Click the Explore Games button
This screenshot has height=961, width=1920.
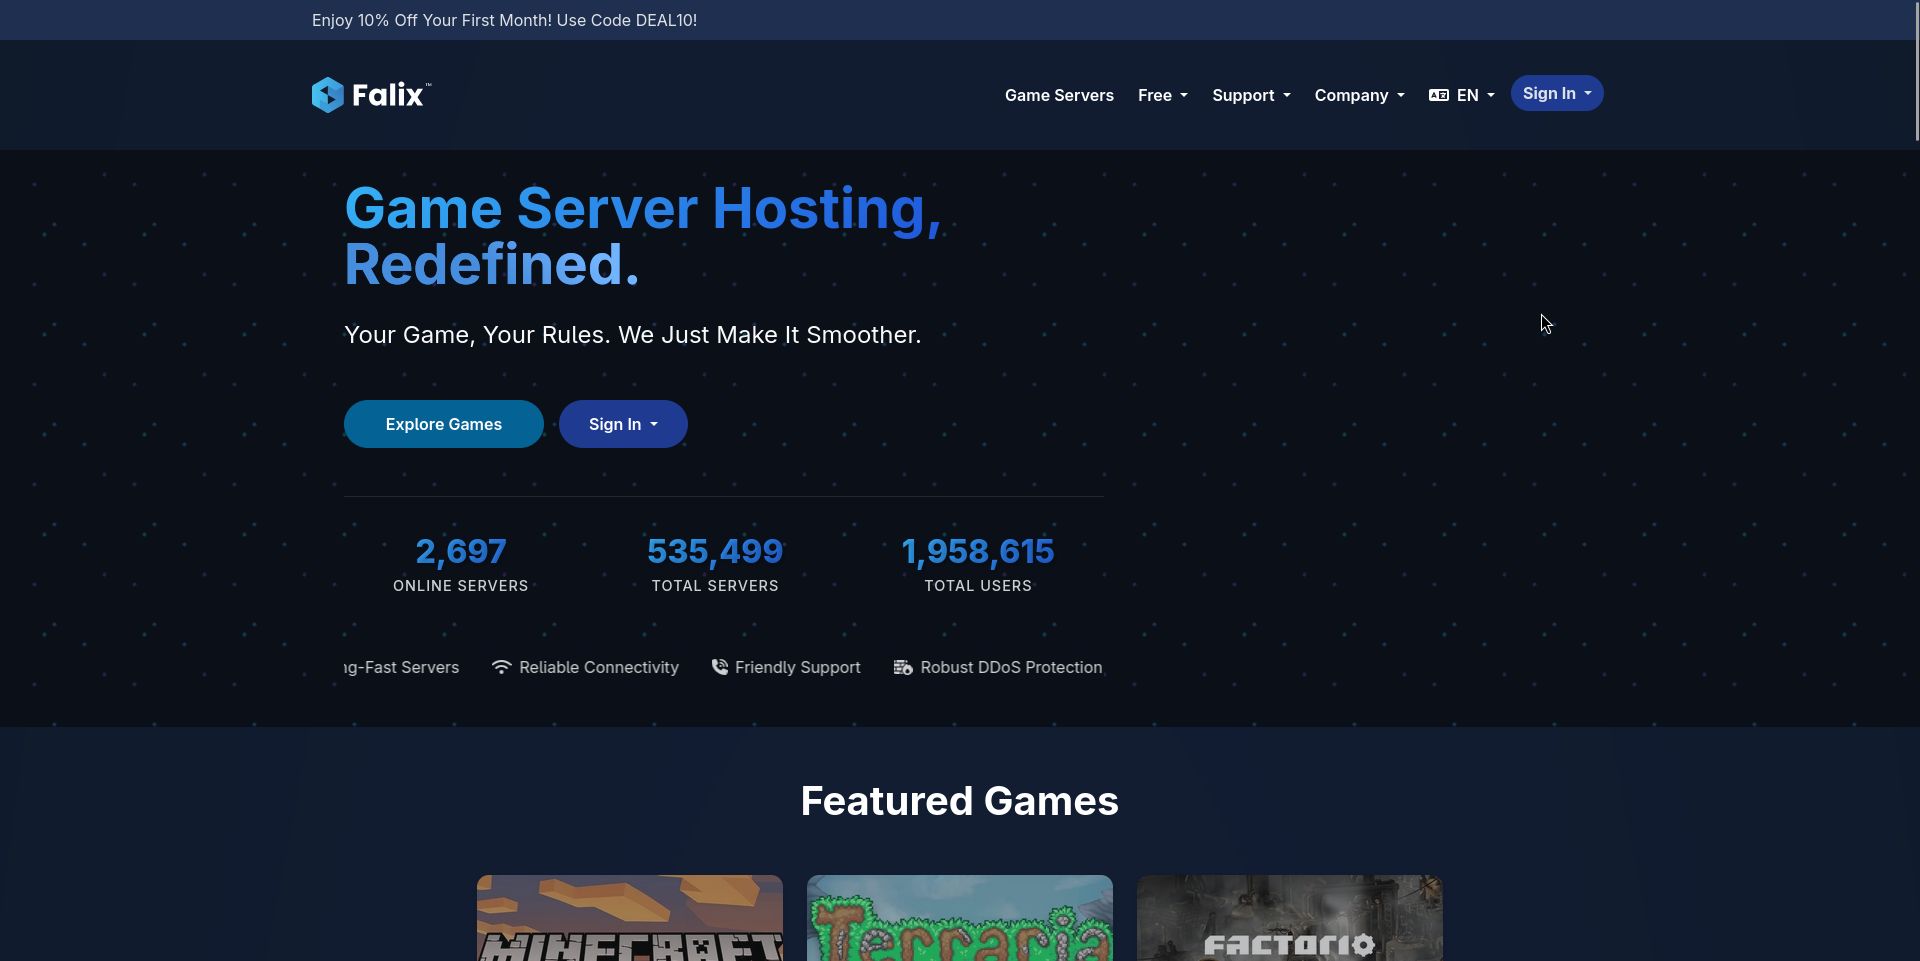pos(443,424)
